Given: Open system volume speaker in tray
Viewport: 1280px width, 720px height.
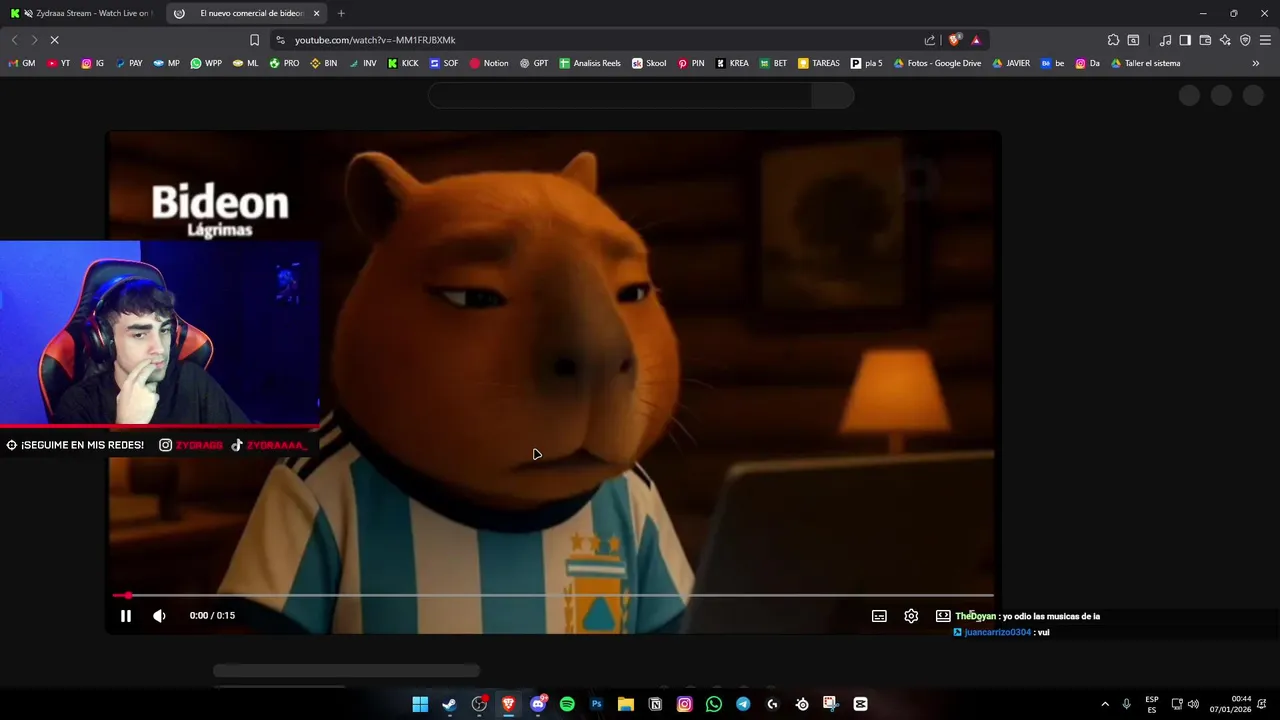Looking at the screenshot, I should click(x=1193, y=704).
